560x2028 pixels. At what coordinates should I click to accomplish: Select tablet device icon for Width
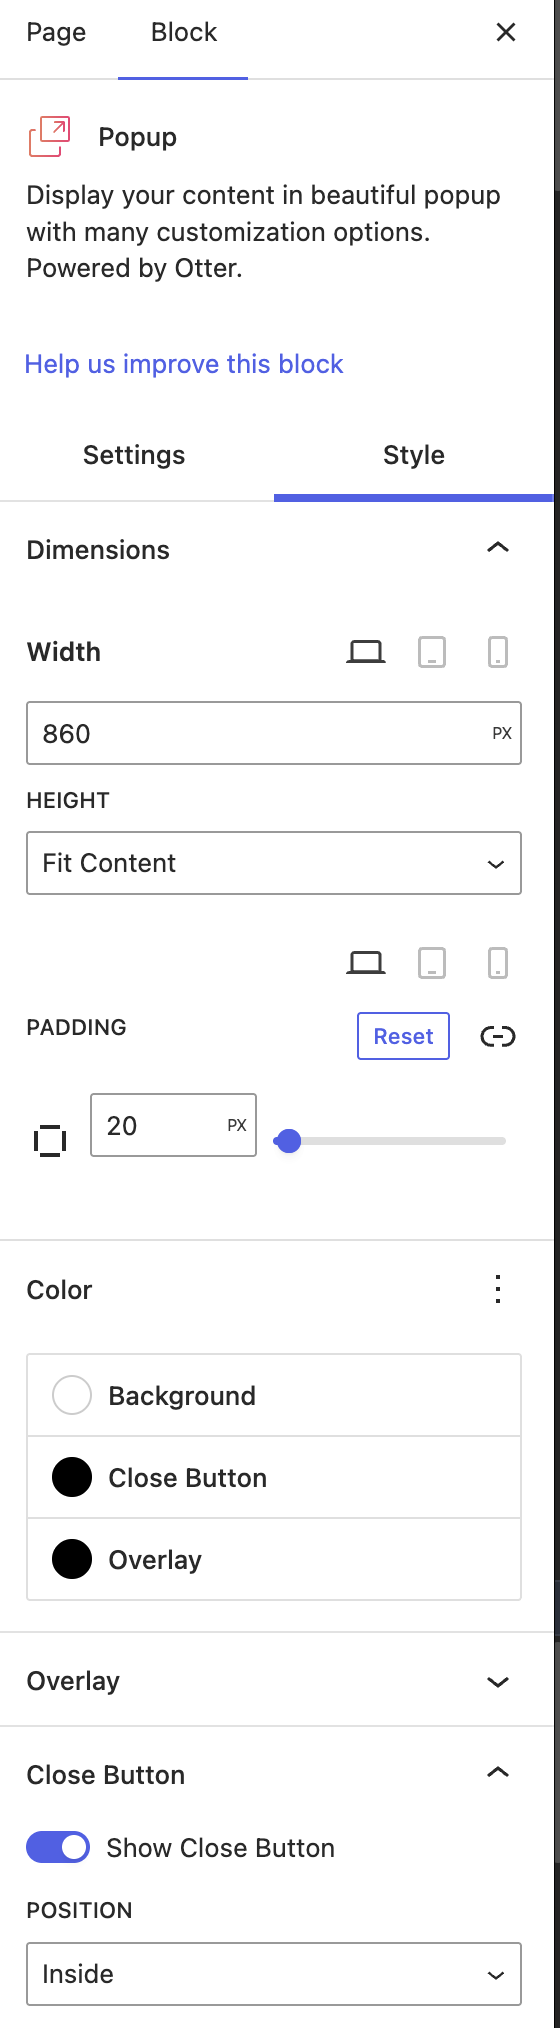click(432, 652)
